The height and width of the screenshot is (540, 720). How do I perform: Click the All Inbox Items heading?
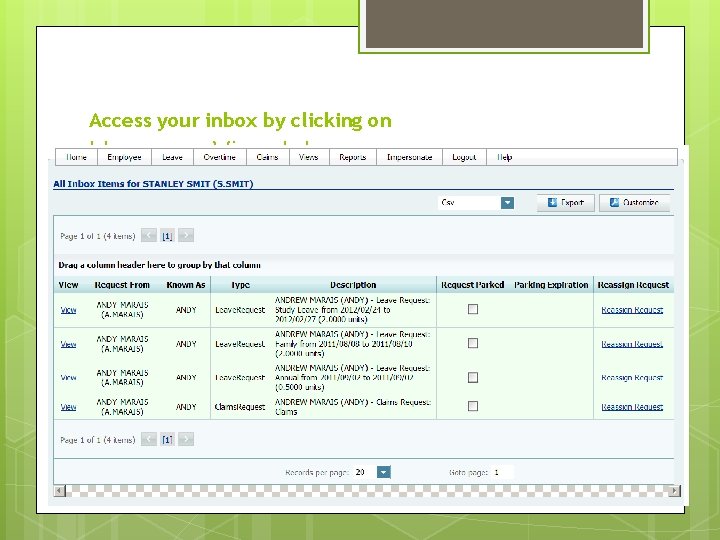[x=153, y=184]
